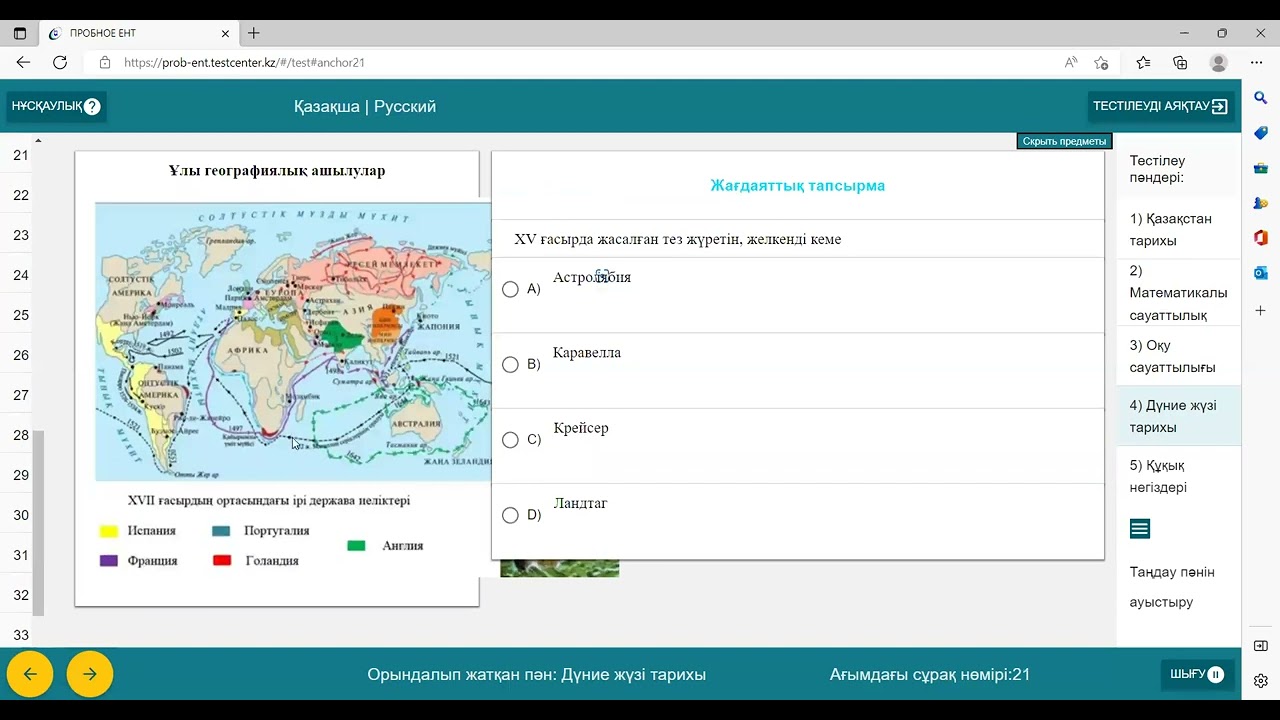Screen dimensions: 1280x720
Task: Click the purple Франция legend swatch
Action: coord(109,561)
